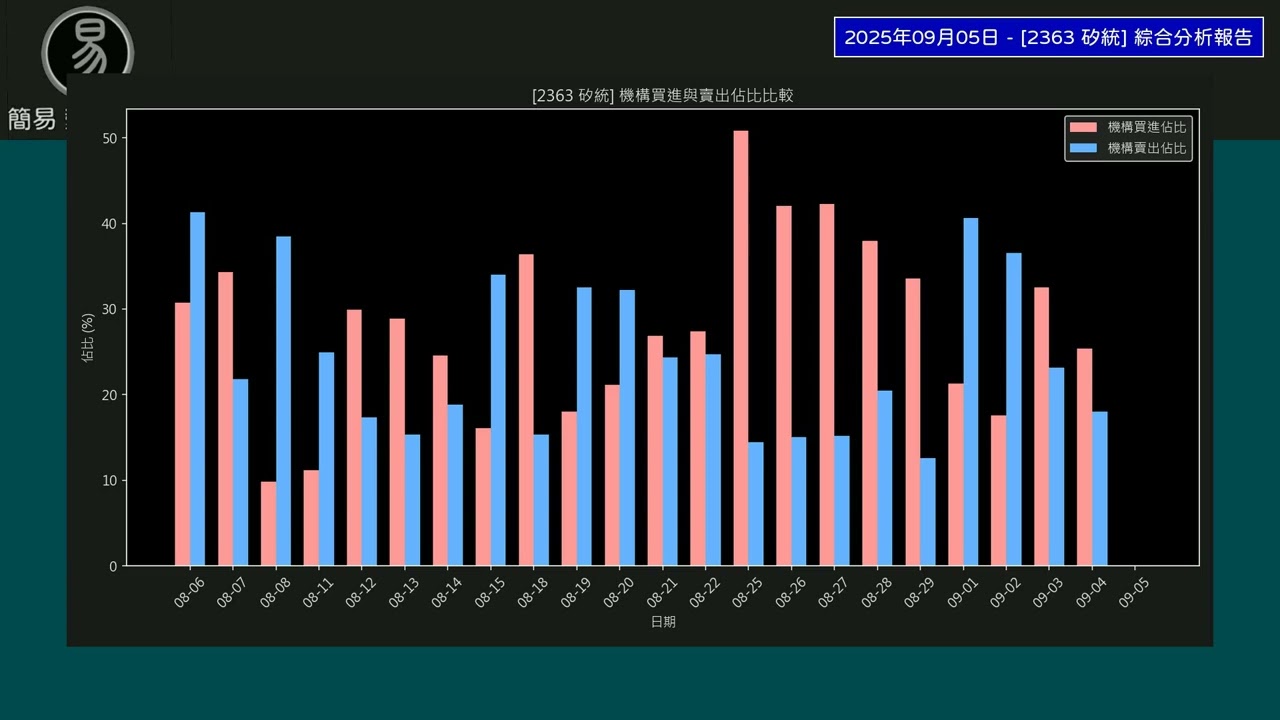Viewport: 1280px width, 720px height.
Task: Click the blue sell bar on 08-08
Action: point(283,401)
